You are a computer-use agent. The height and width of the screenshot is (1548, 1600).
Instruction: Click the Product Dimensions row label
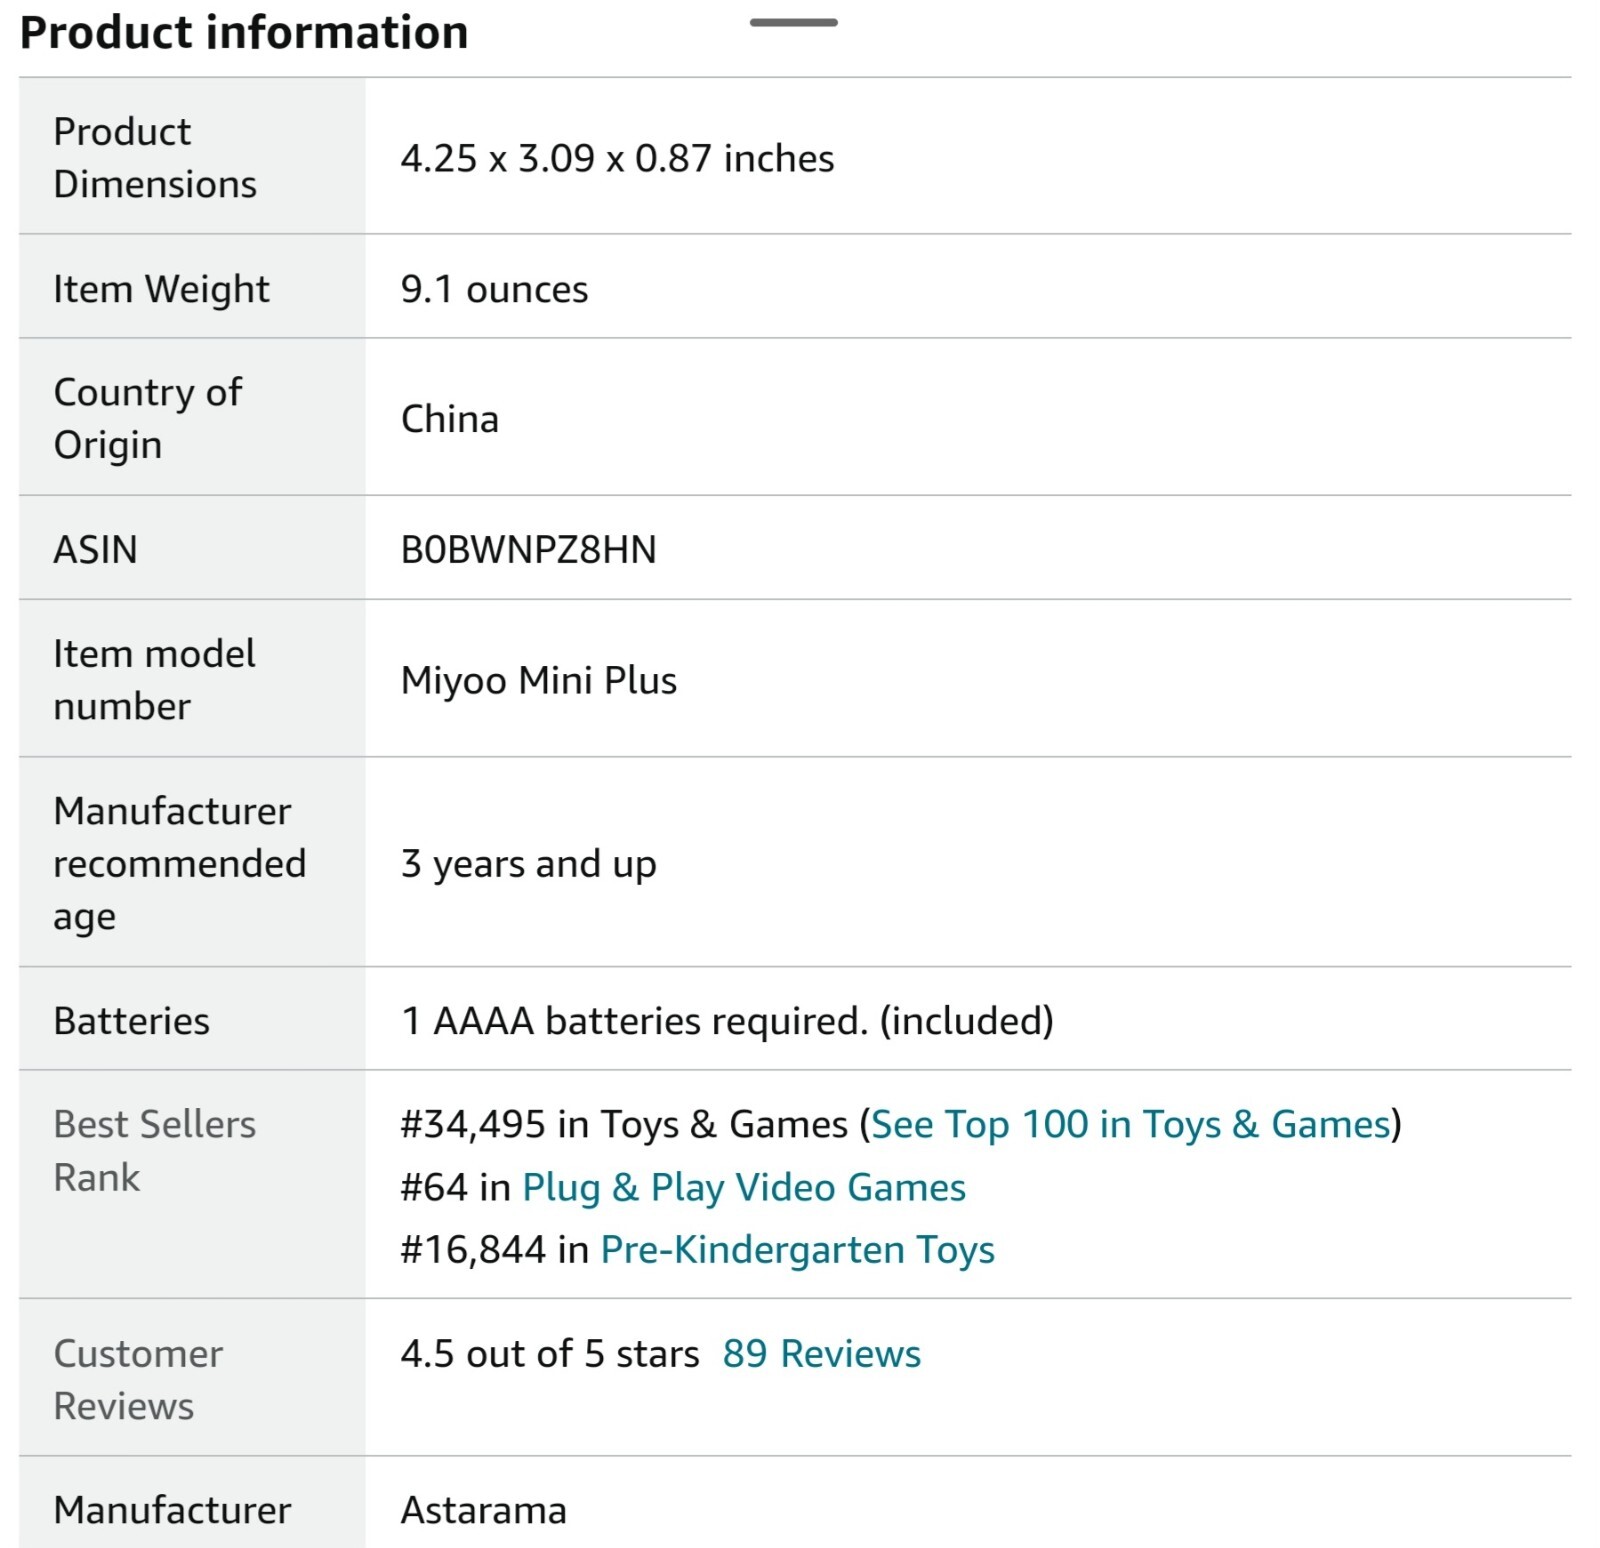point(155,157)
